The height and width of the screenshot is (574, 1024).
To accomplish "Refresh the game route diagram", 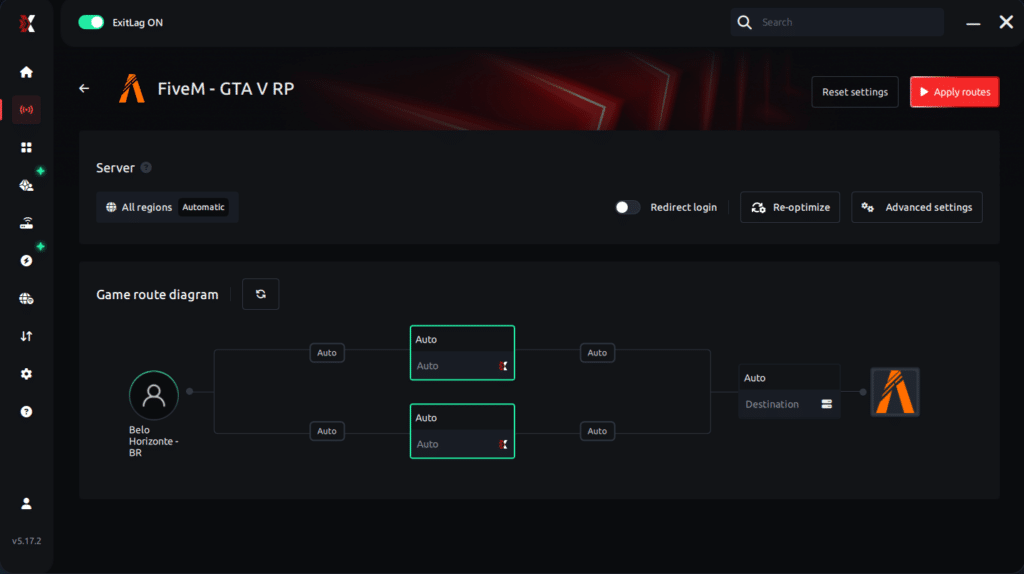I will click(x=261, y=294).
